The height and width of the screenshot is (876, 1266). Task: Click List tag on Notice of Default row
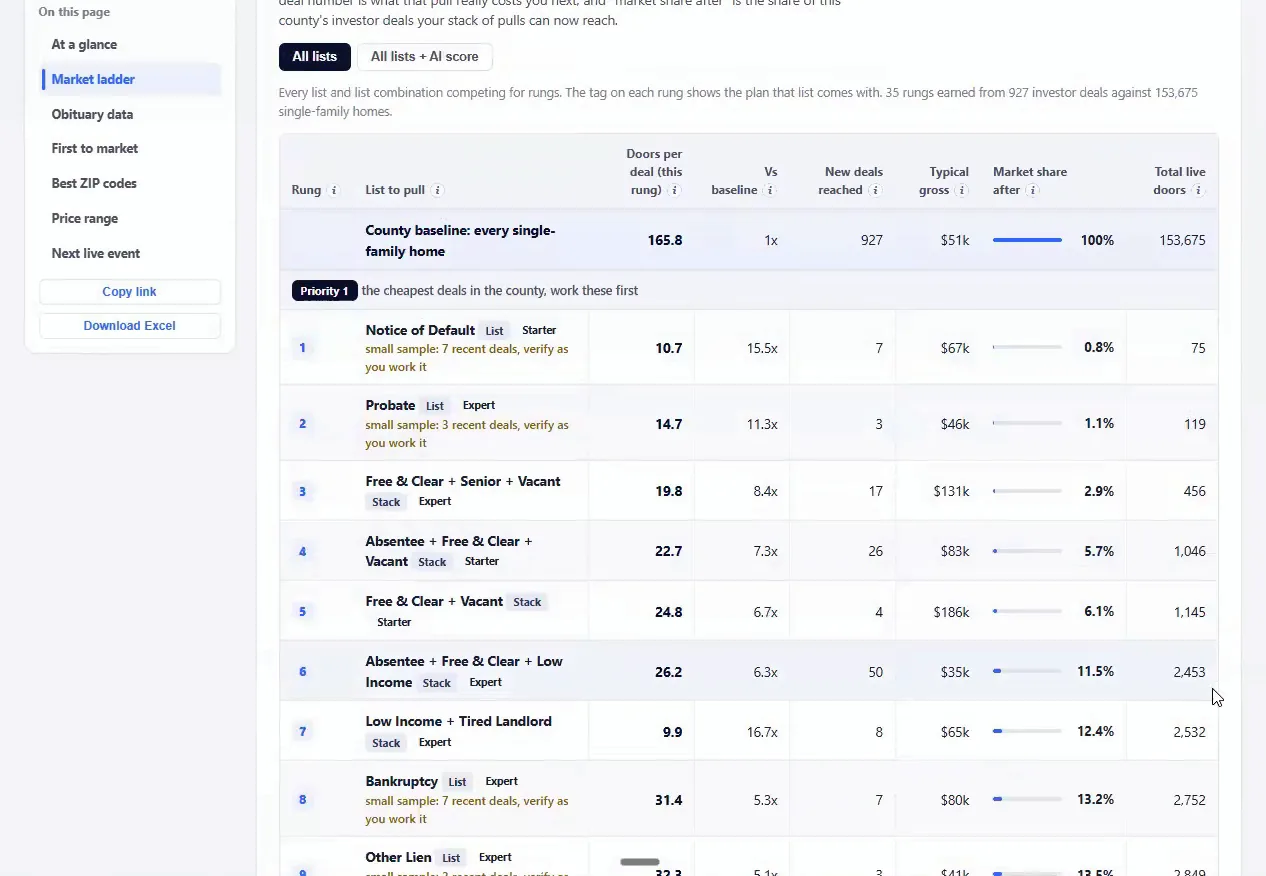click(495, 331)
